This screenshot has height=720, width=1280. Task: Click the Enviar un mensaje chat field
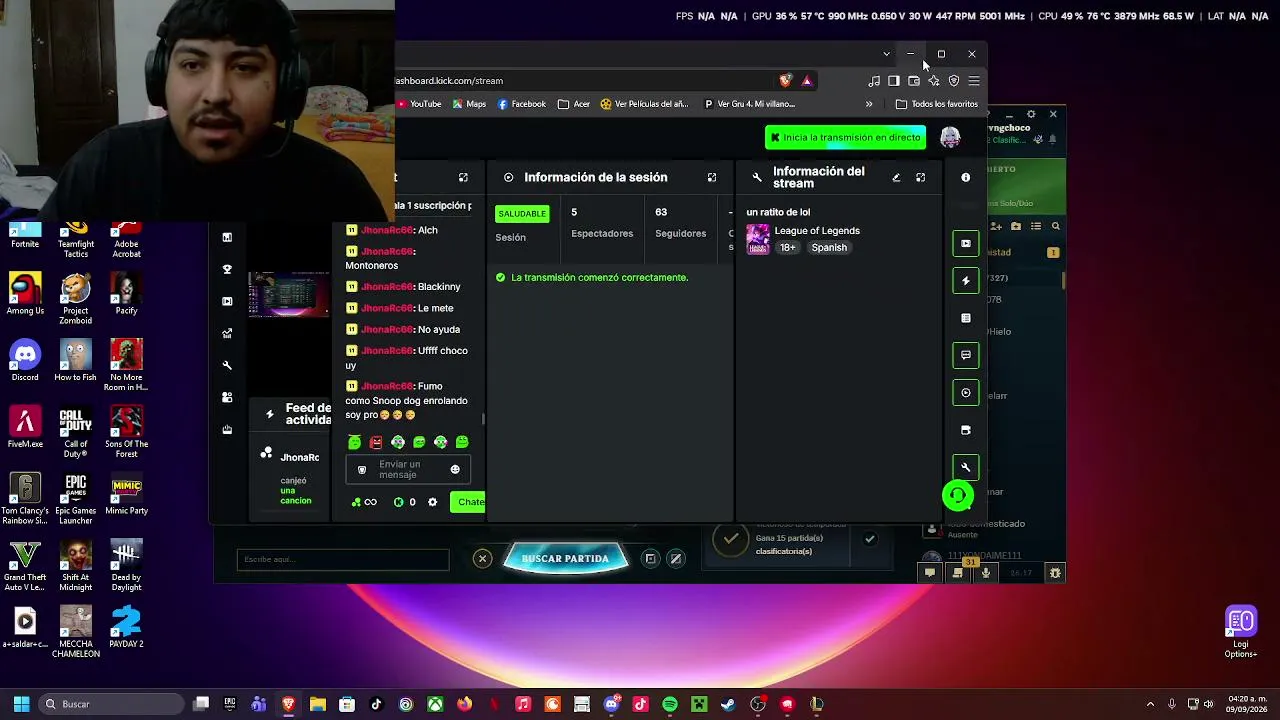408,470
